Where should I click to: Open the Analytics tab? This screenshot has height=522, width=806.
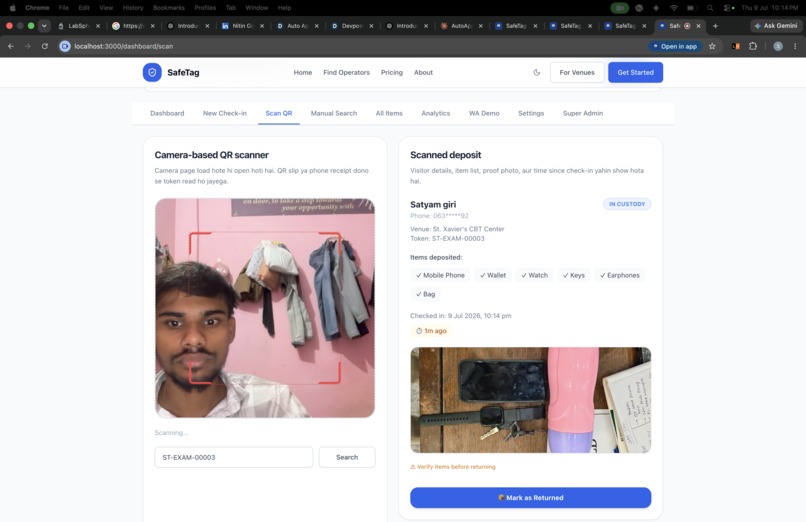(x=435, y=113)
